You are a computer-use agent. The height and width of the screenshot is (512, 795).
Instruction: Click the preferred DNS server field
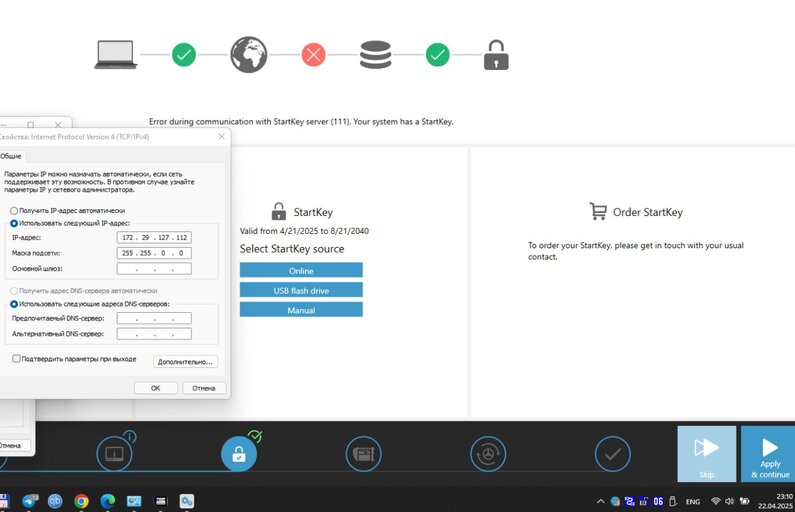point(154,318)
